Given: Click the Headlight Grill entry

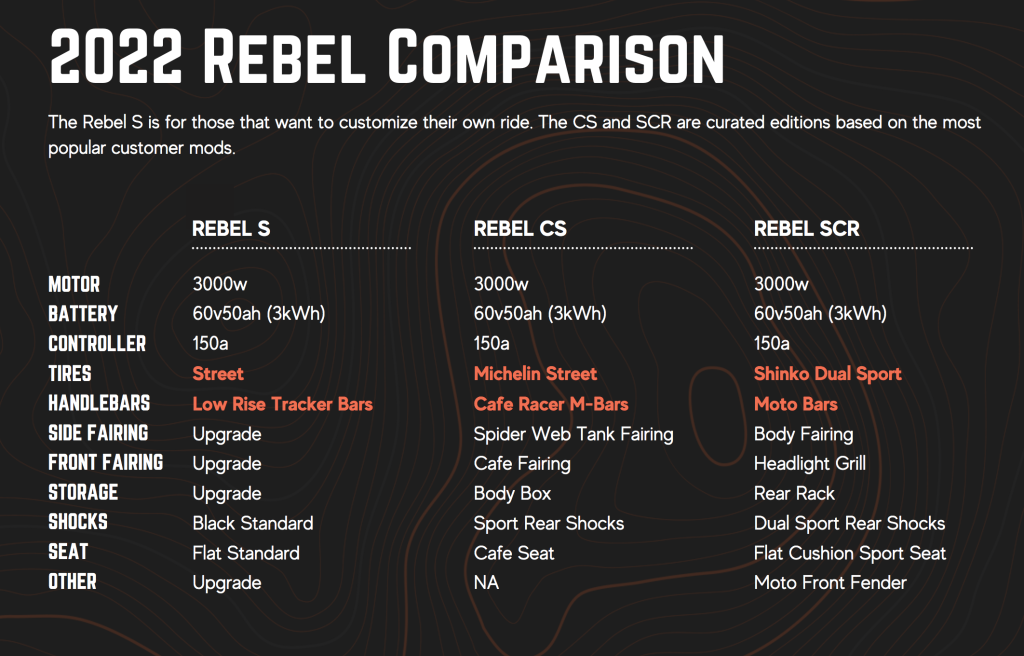Looking at the screenshot, I should [x=810, y=464].
